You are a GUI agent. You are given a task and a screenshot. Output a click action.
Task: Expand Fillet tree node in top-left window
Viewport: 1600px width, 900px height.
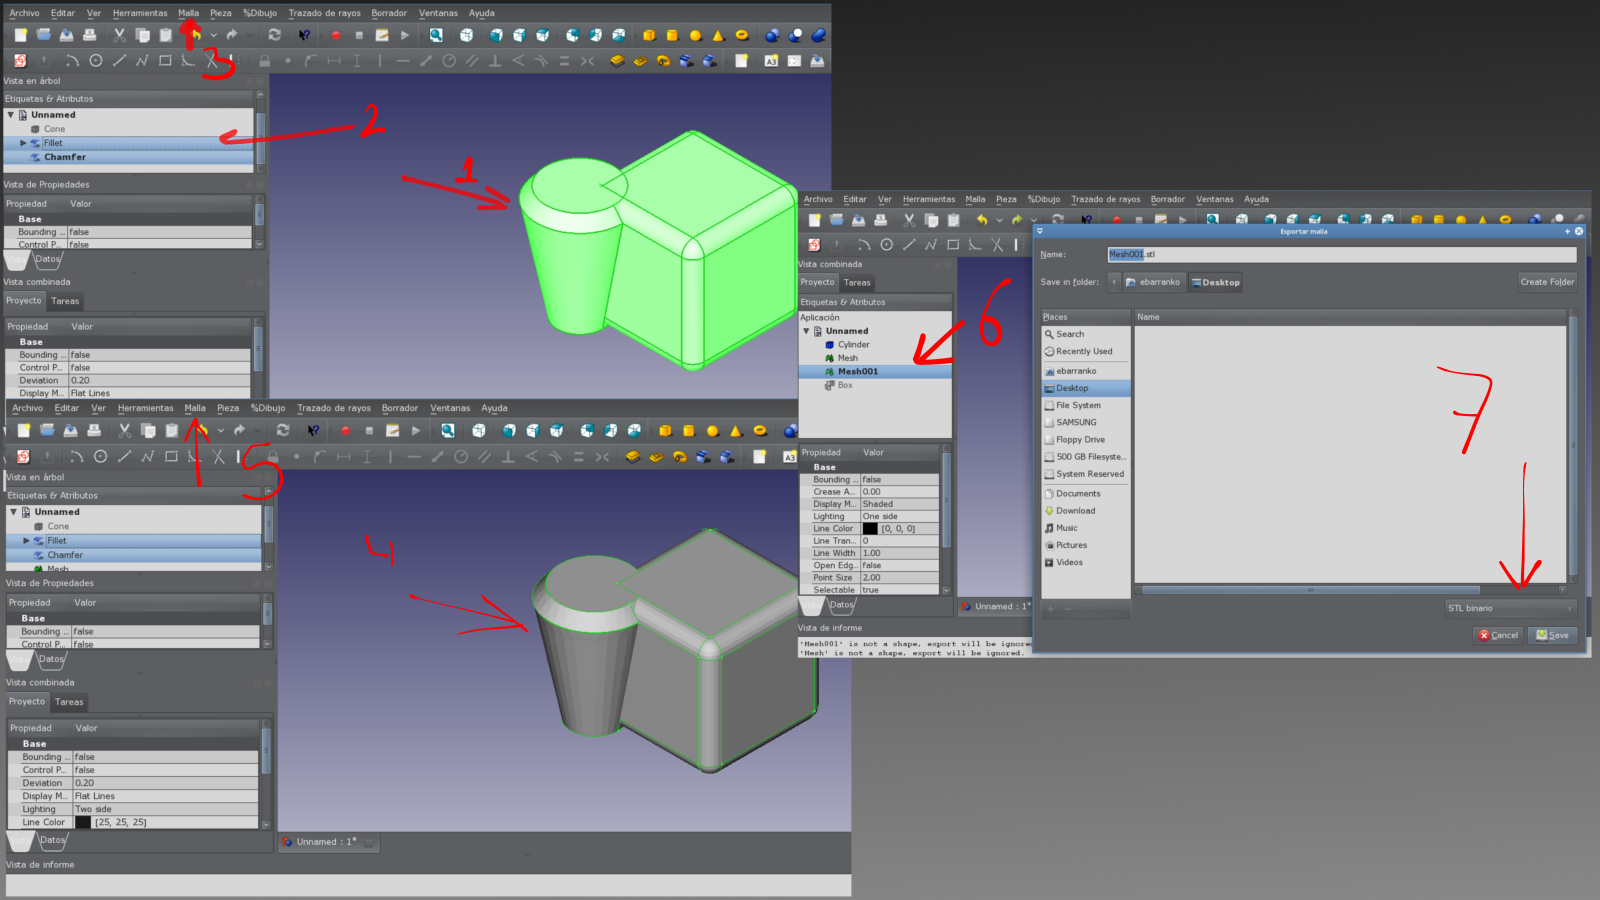pyautogui.click(x=23, y=143)
